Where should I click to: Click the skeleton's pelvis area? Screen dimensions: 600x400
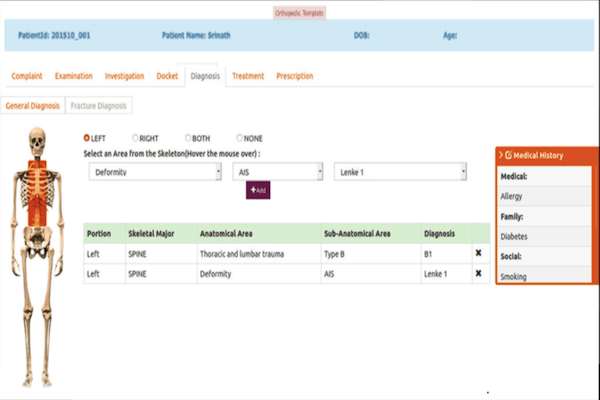click(x=37, y=241)
